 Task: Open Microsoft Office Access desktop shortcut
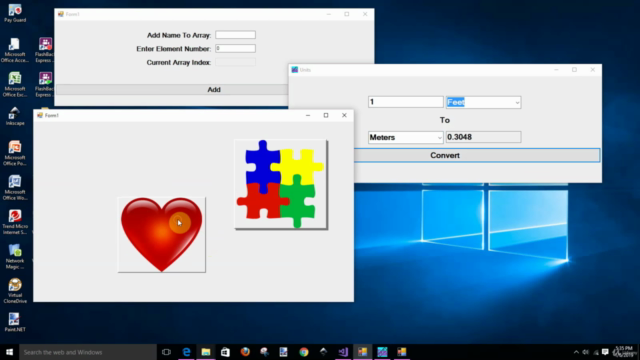coord(15,50)
